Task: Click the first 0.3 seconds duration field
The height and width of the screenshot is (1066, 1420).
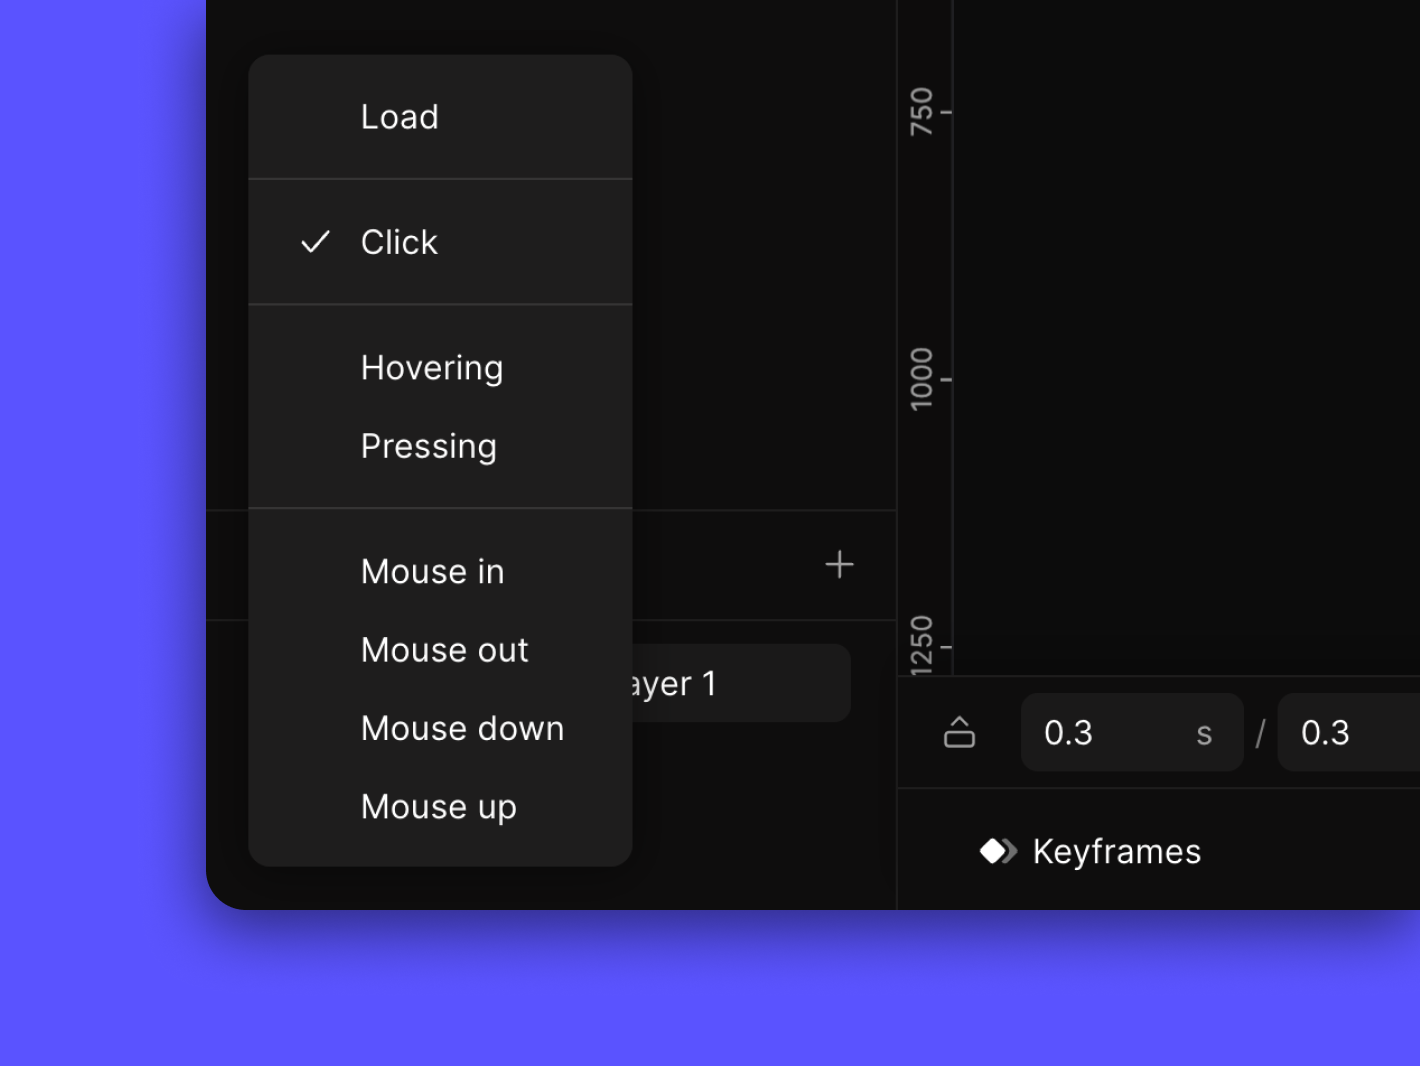Action: point(1132,732)
